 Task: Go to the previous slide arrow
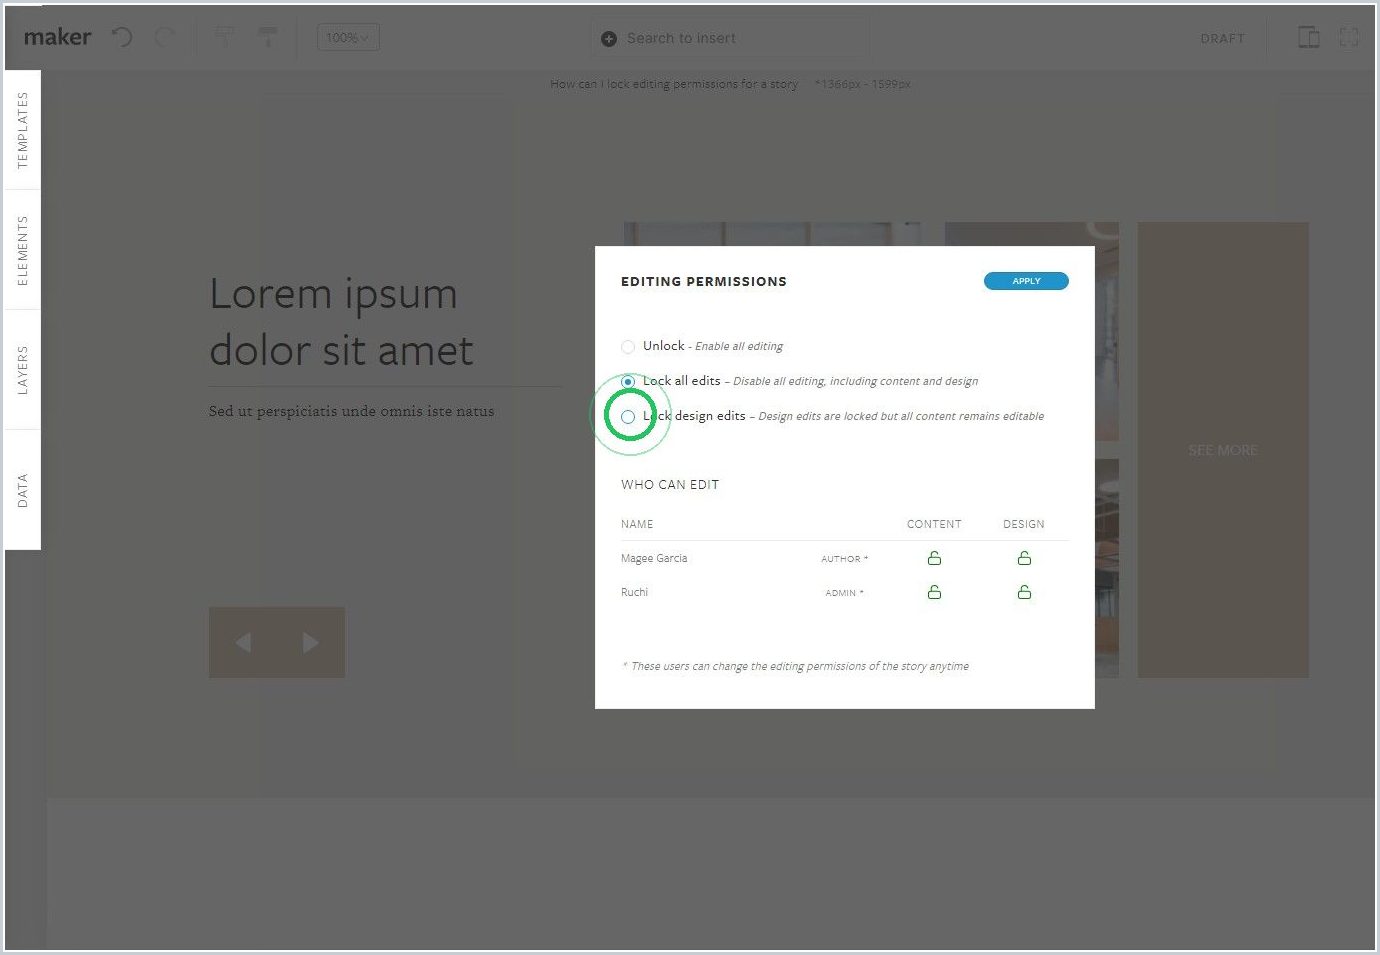pos(243,642)
